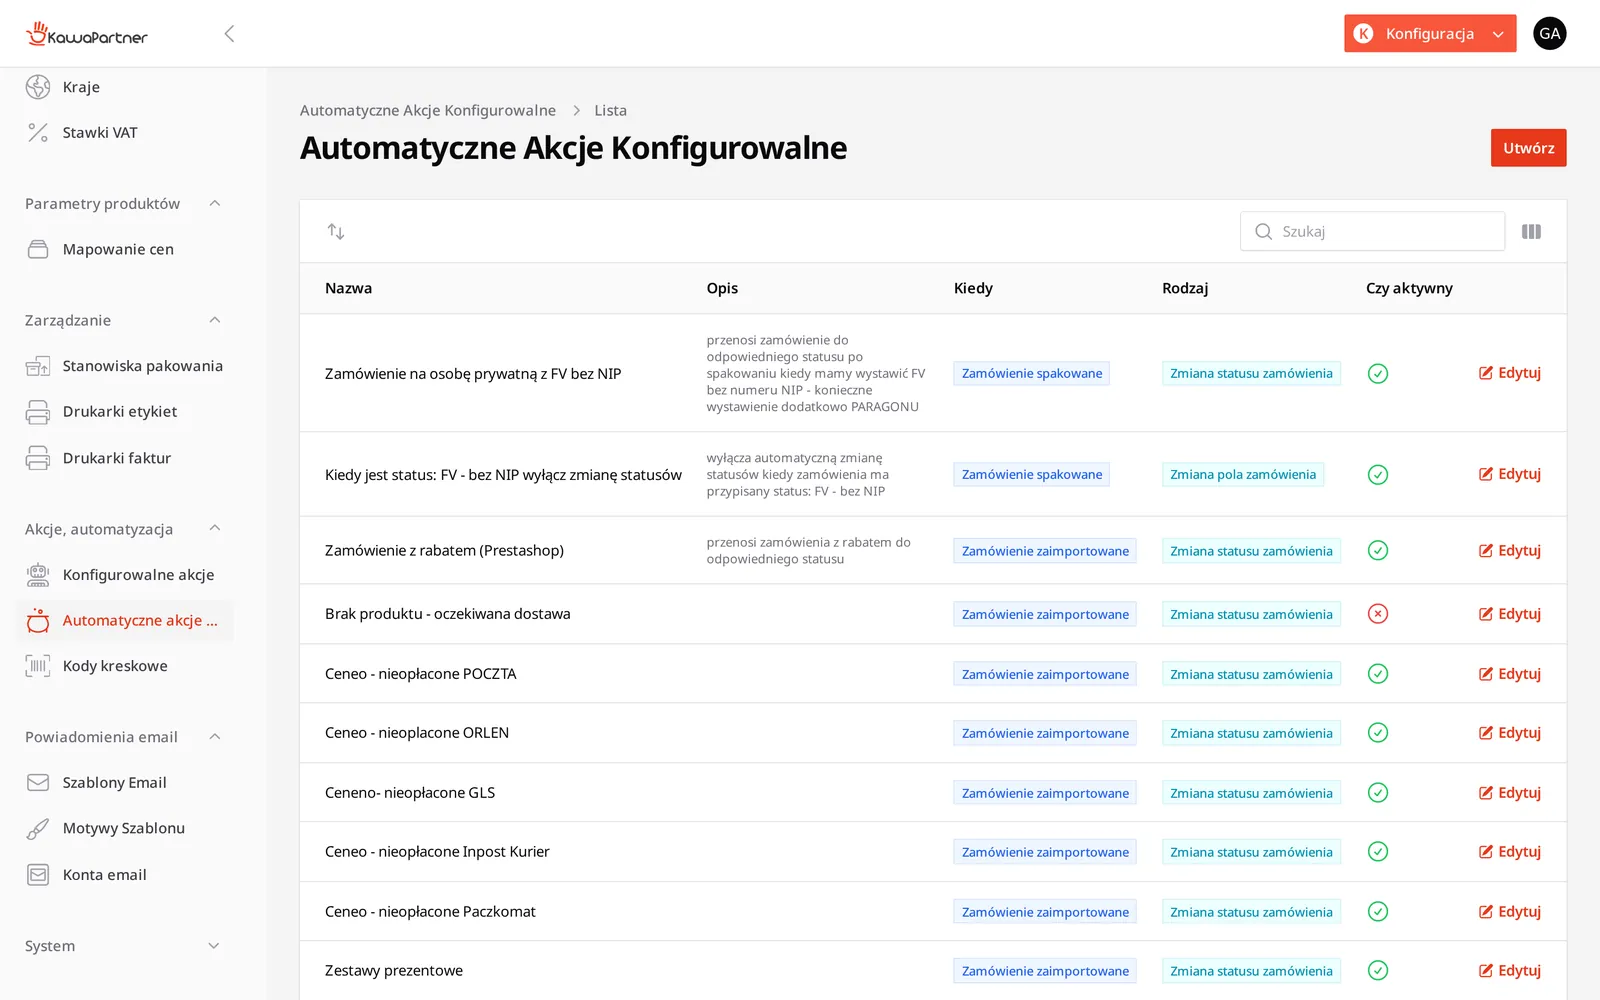1600x1000 pixels.
Task: Sort by Kiedy column header
Action: click(973, 288)
